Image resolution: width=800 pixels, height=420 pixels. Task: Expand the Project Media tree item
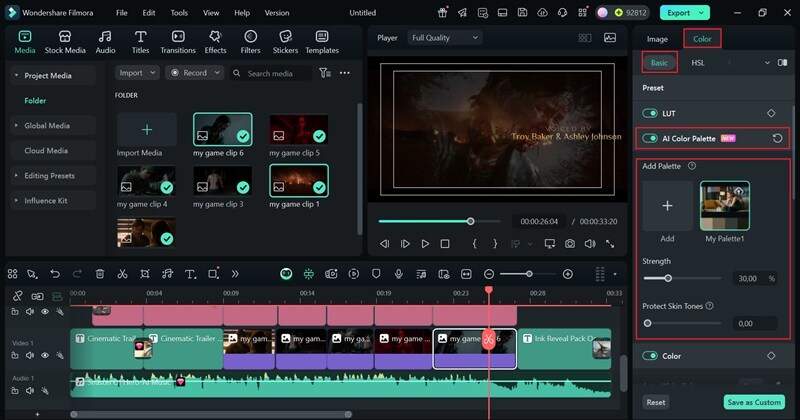tap(17, 76)
